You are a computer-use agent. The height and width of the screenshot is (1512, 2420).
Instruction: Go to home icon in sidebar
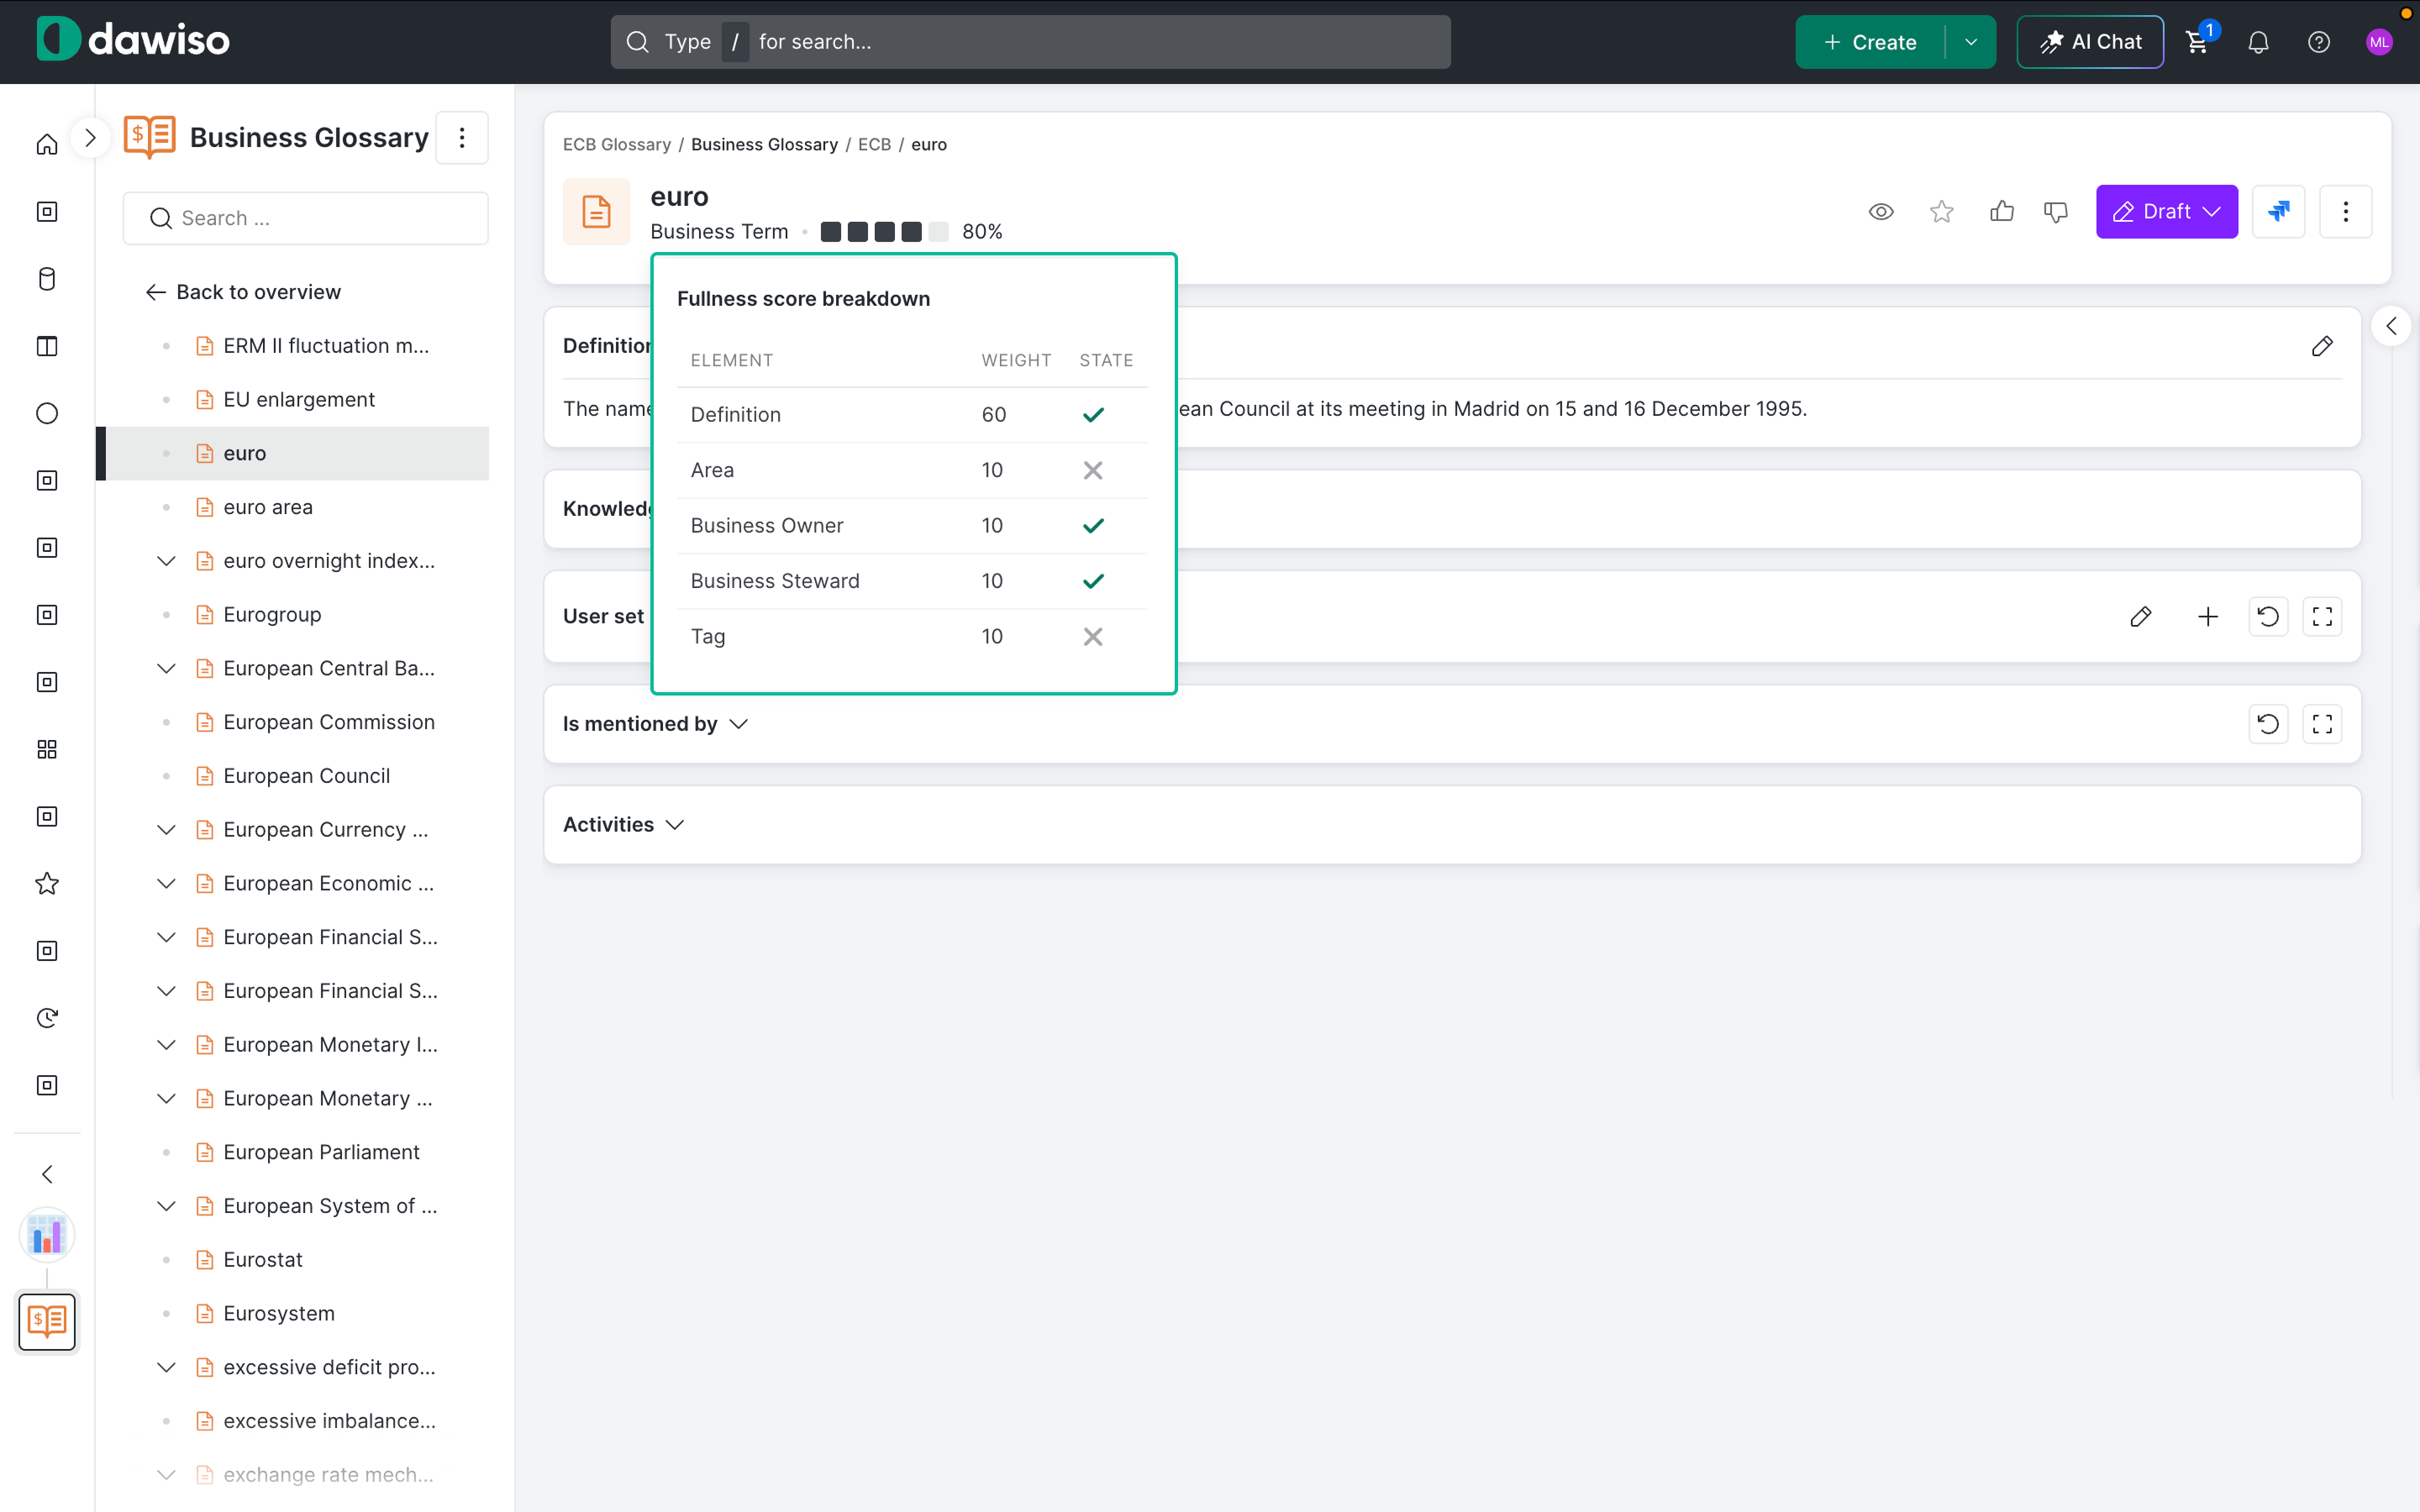47,145
